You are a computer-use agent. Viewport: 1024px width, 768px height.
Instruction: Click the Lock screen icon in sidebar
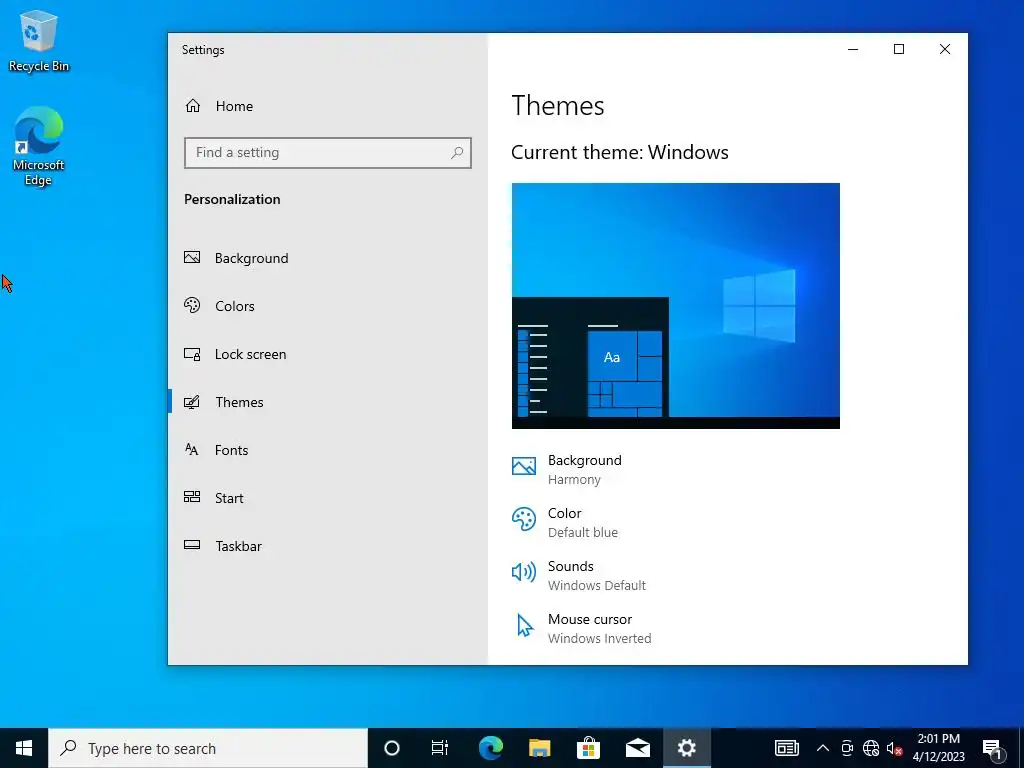click(x=192, y=354)
